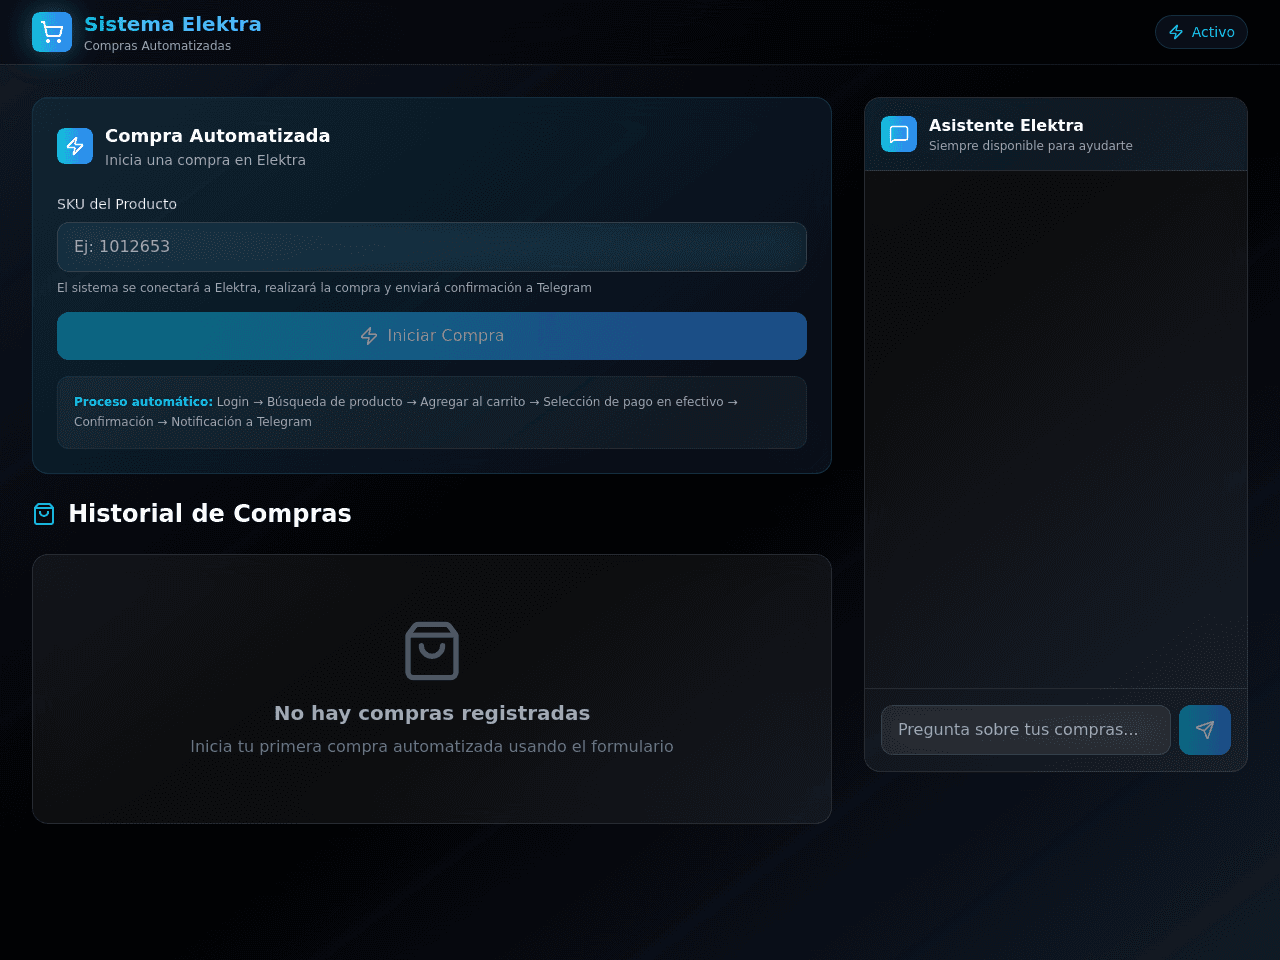Viewport: 1280px width, 960px height.
Task: Click the SKU del Producto label
Action: click(117, 204)
